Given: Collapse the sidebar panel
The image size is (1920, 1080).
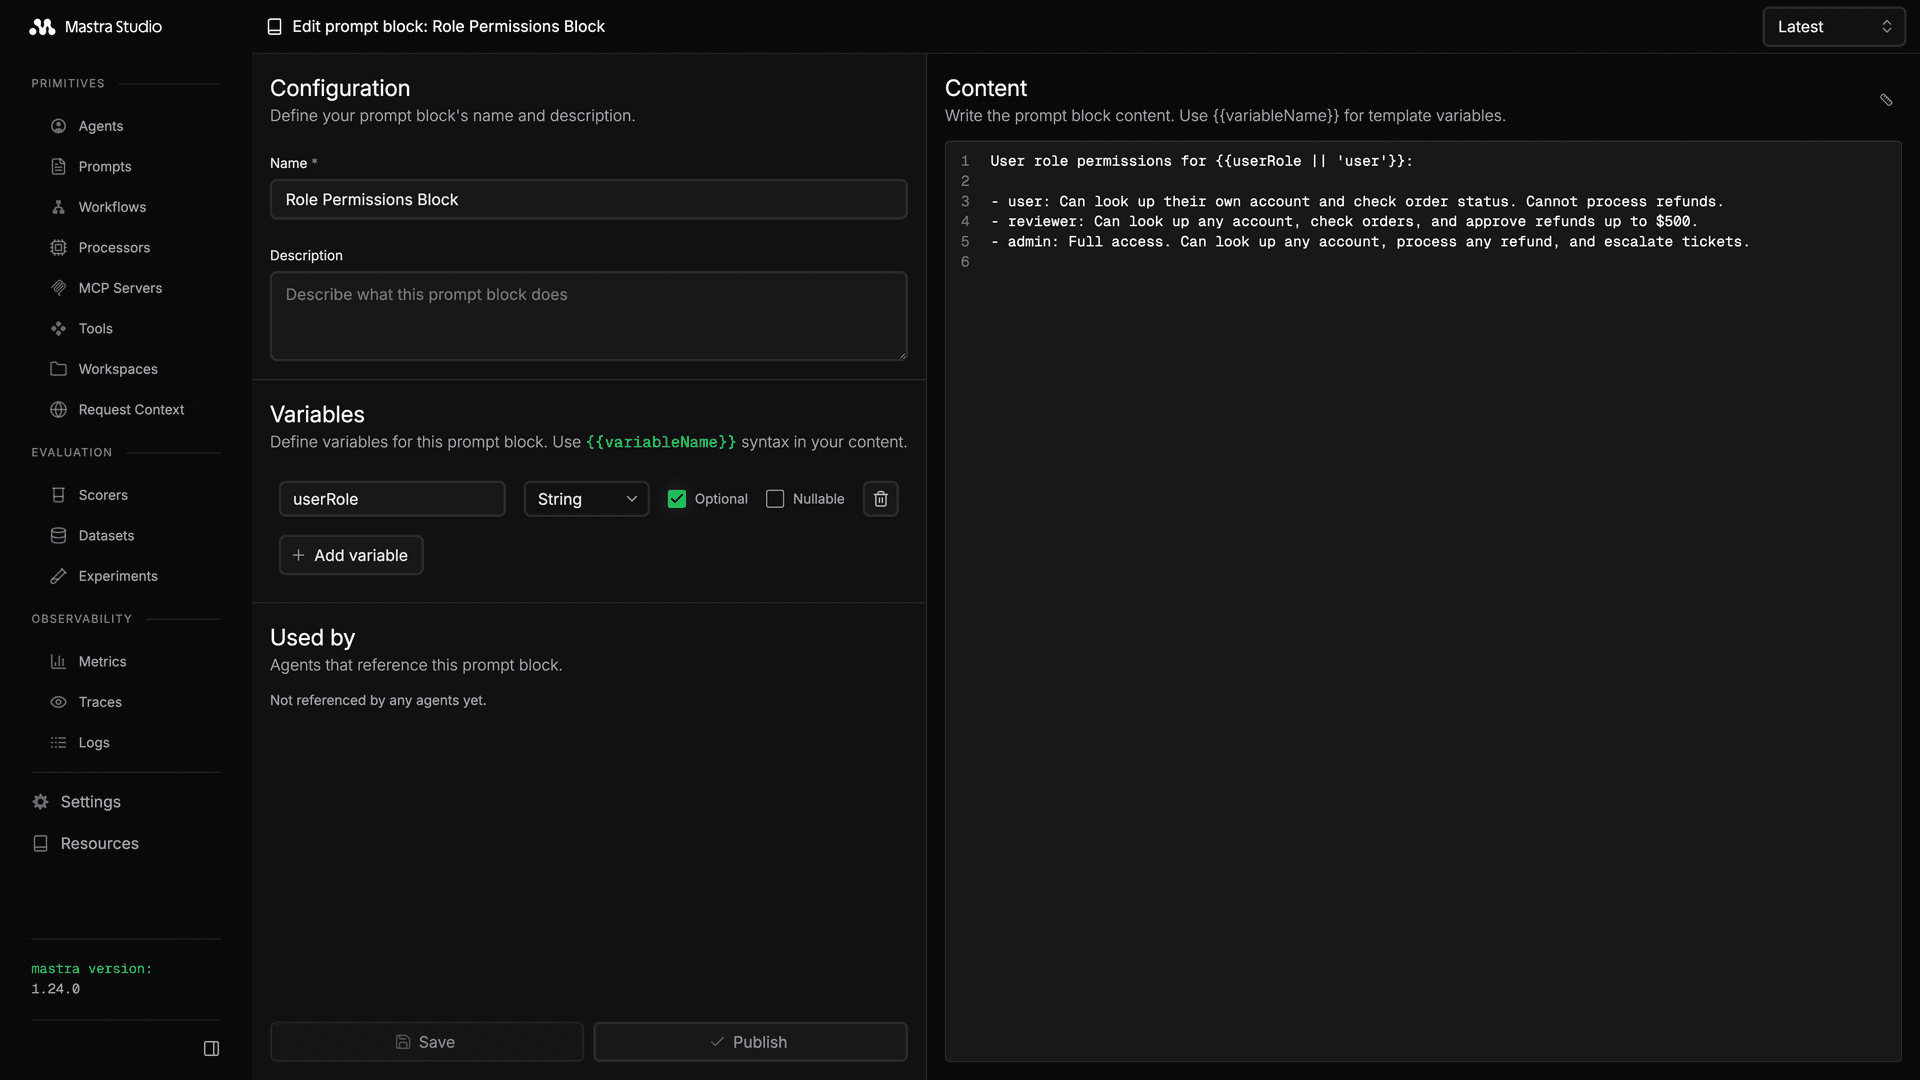Looking at the screenshot, I should pyautogui.click(x=211, y=1047).
